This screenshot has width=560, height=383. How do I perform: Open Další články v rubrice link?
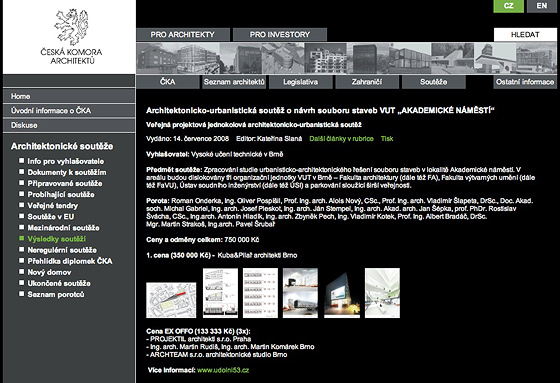pyautogui.click(x=341, y=139)
